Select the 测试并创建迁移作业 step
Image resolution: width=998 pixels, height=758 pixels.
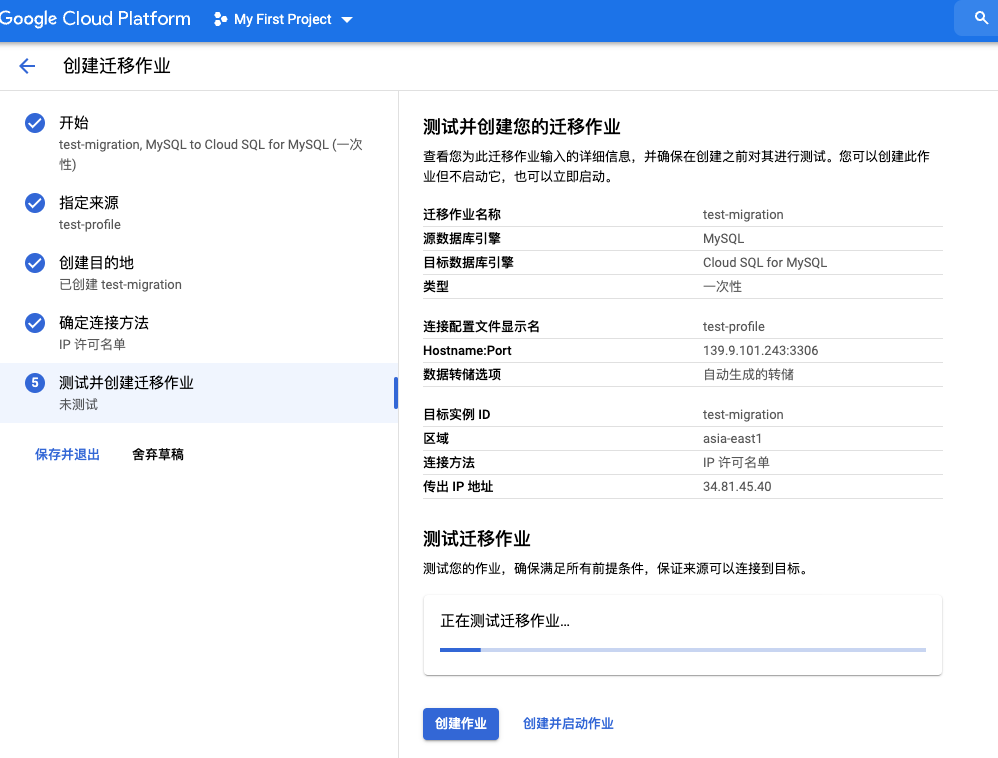click(126, 383)
